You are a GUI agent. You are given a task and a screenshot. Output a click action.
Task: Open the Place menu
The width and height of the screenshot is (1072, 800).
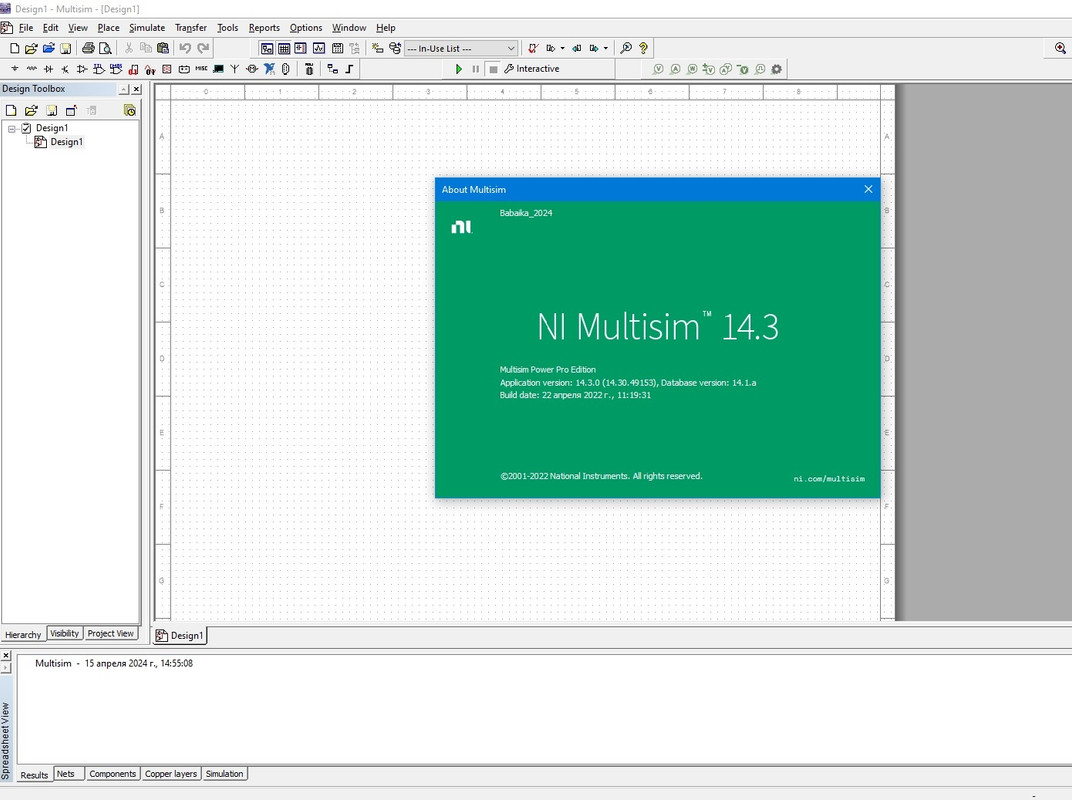point(109,28)
